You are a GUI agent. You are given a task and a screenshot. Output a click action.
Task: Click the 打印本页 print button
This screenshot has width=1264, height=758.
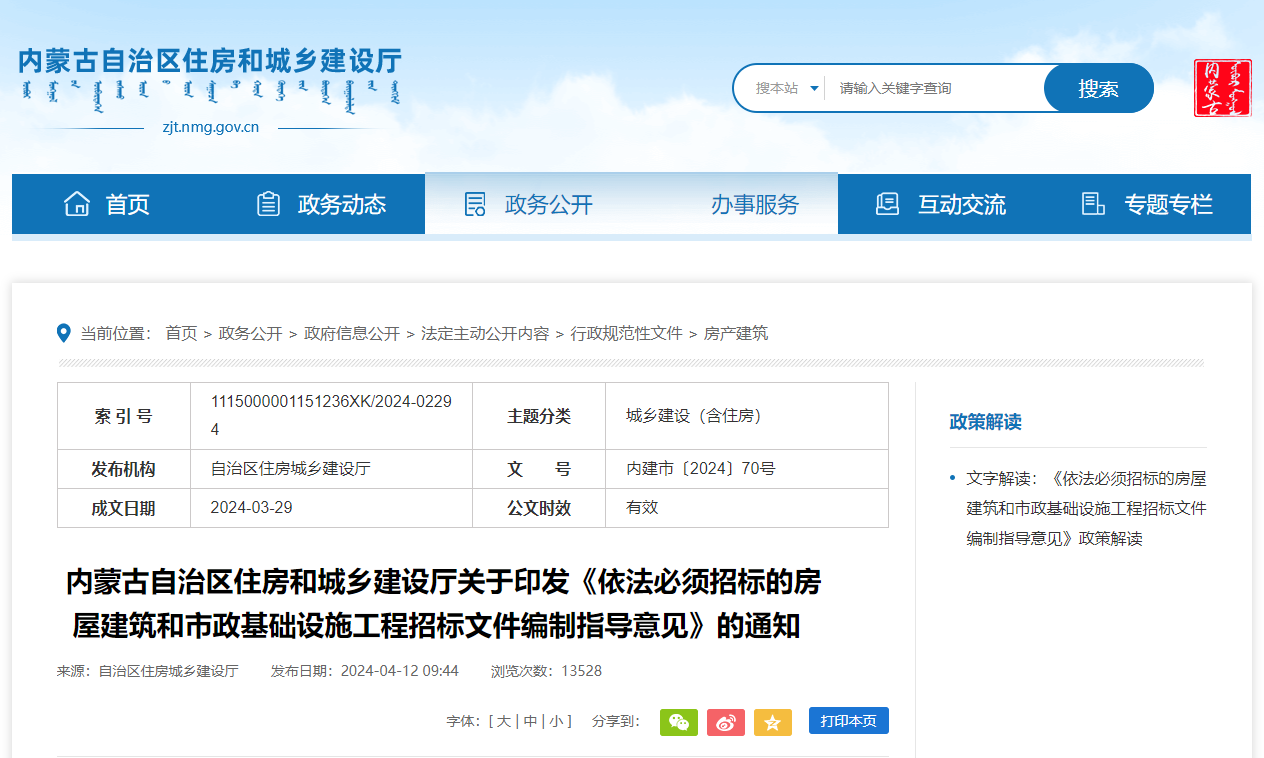tap(848, 721)
